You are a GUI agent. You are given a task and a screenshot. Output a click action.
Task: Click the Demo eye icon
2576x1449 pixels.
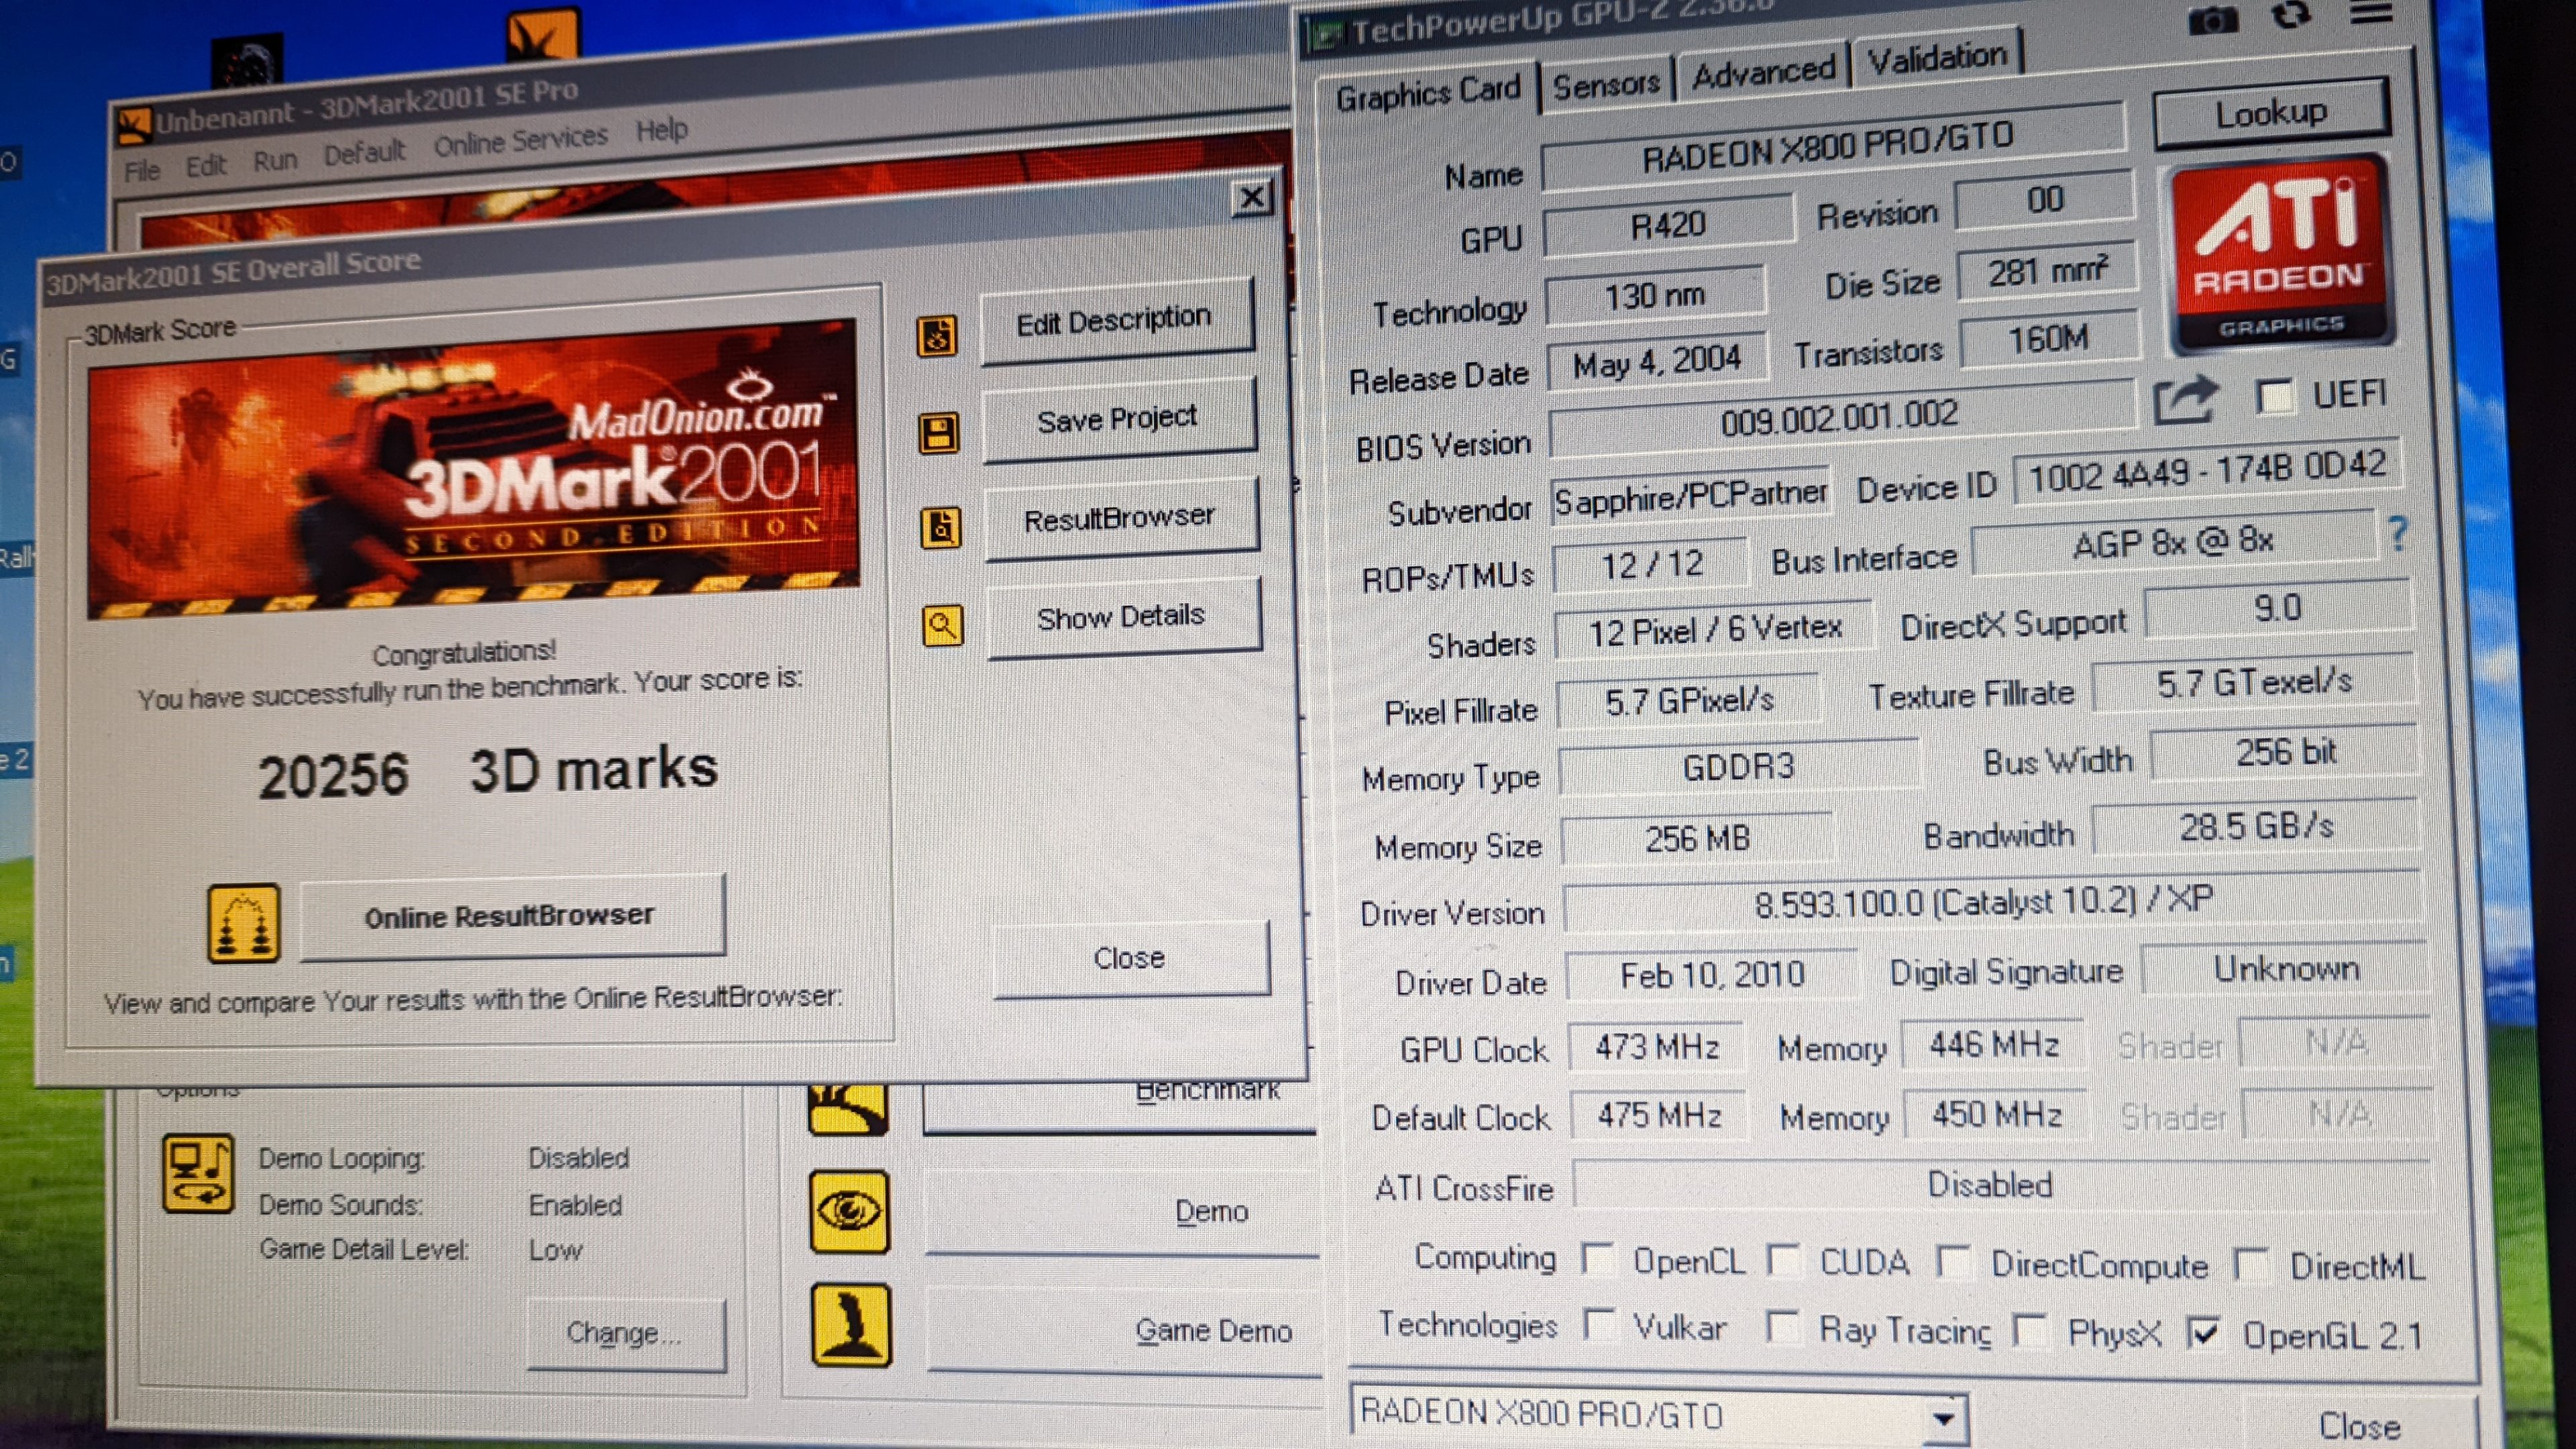[x=849, y=1212]
